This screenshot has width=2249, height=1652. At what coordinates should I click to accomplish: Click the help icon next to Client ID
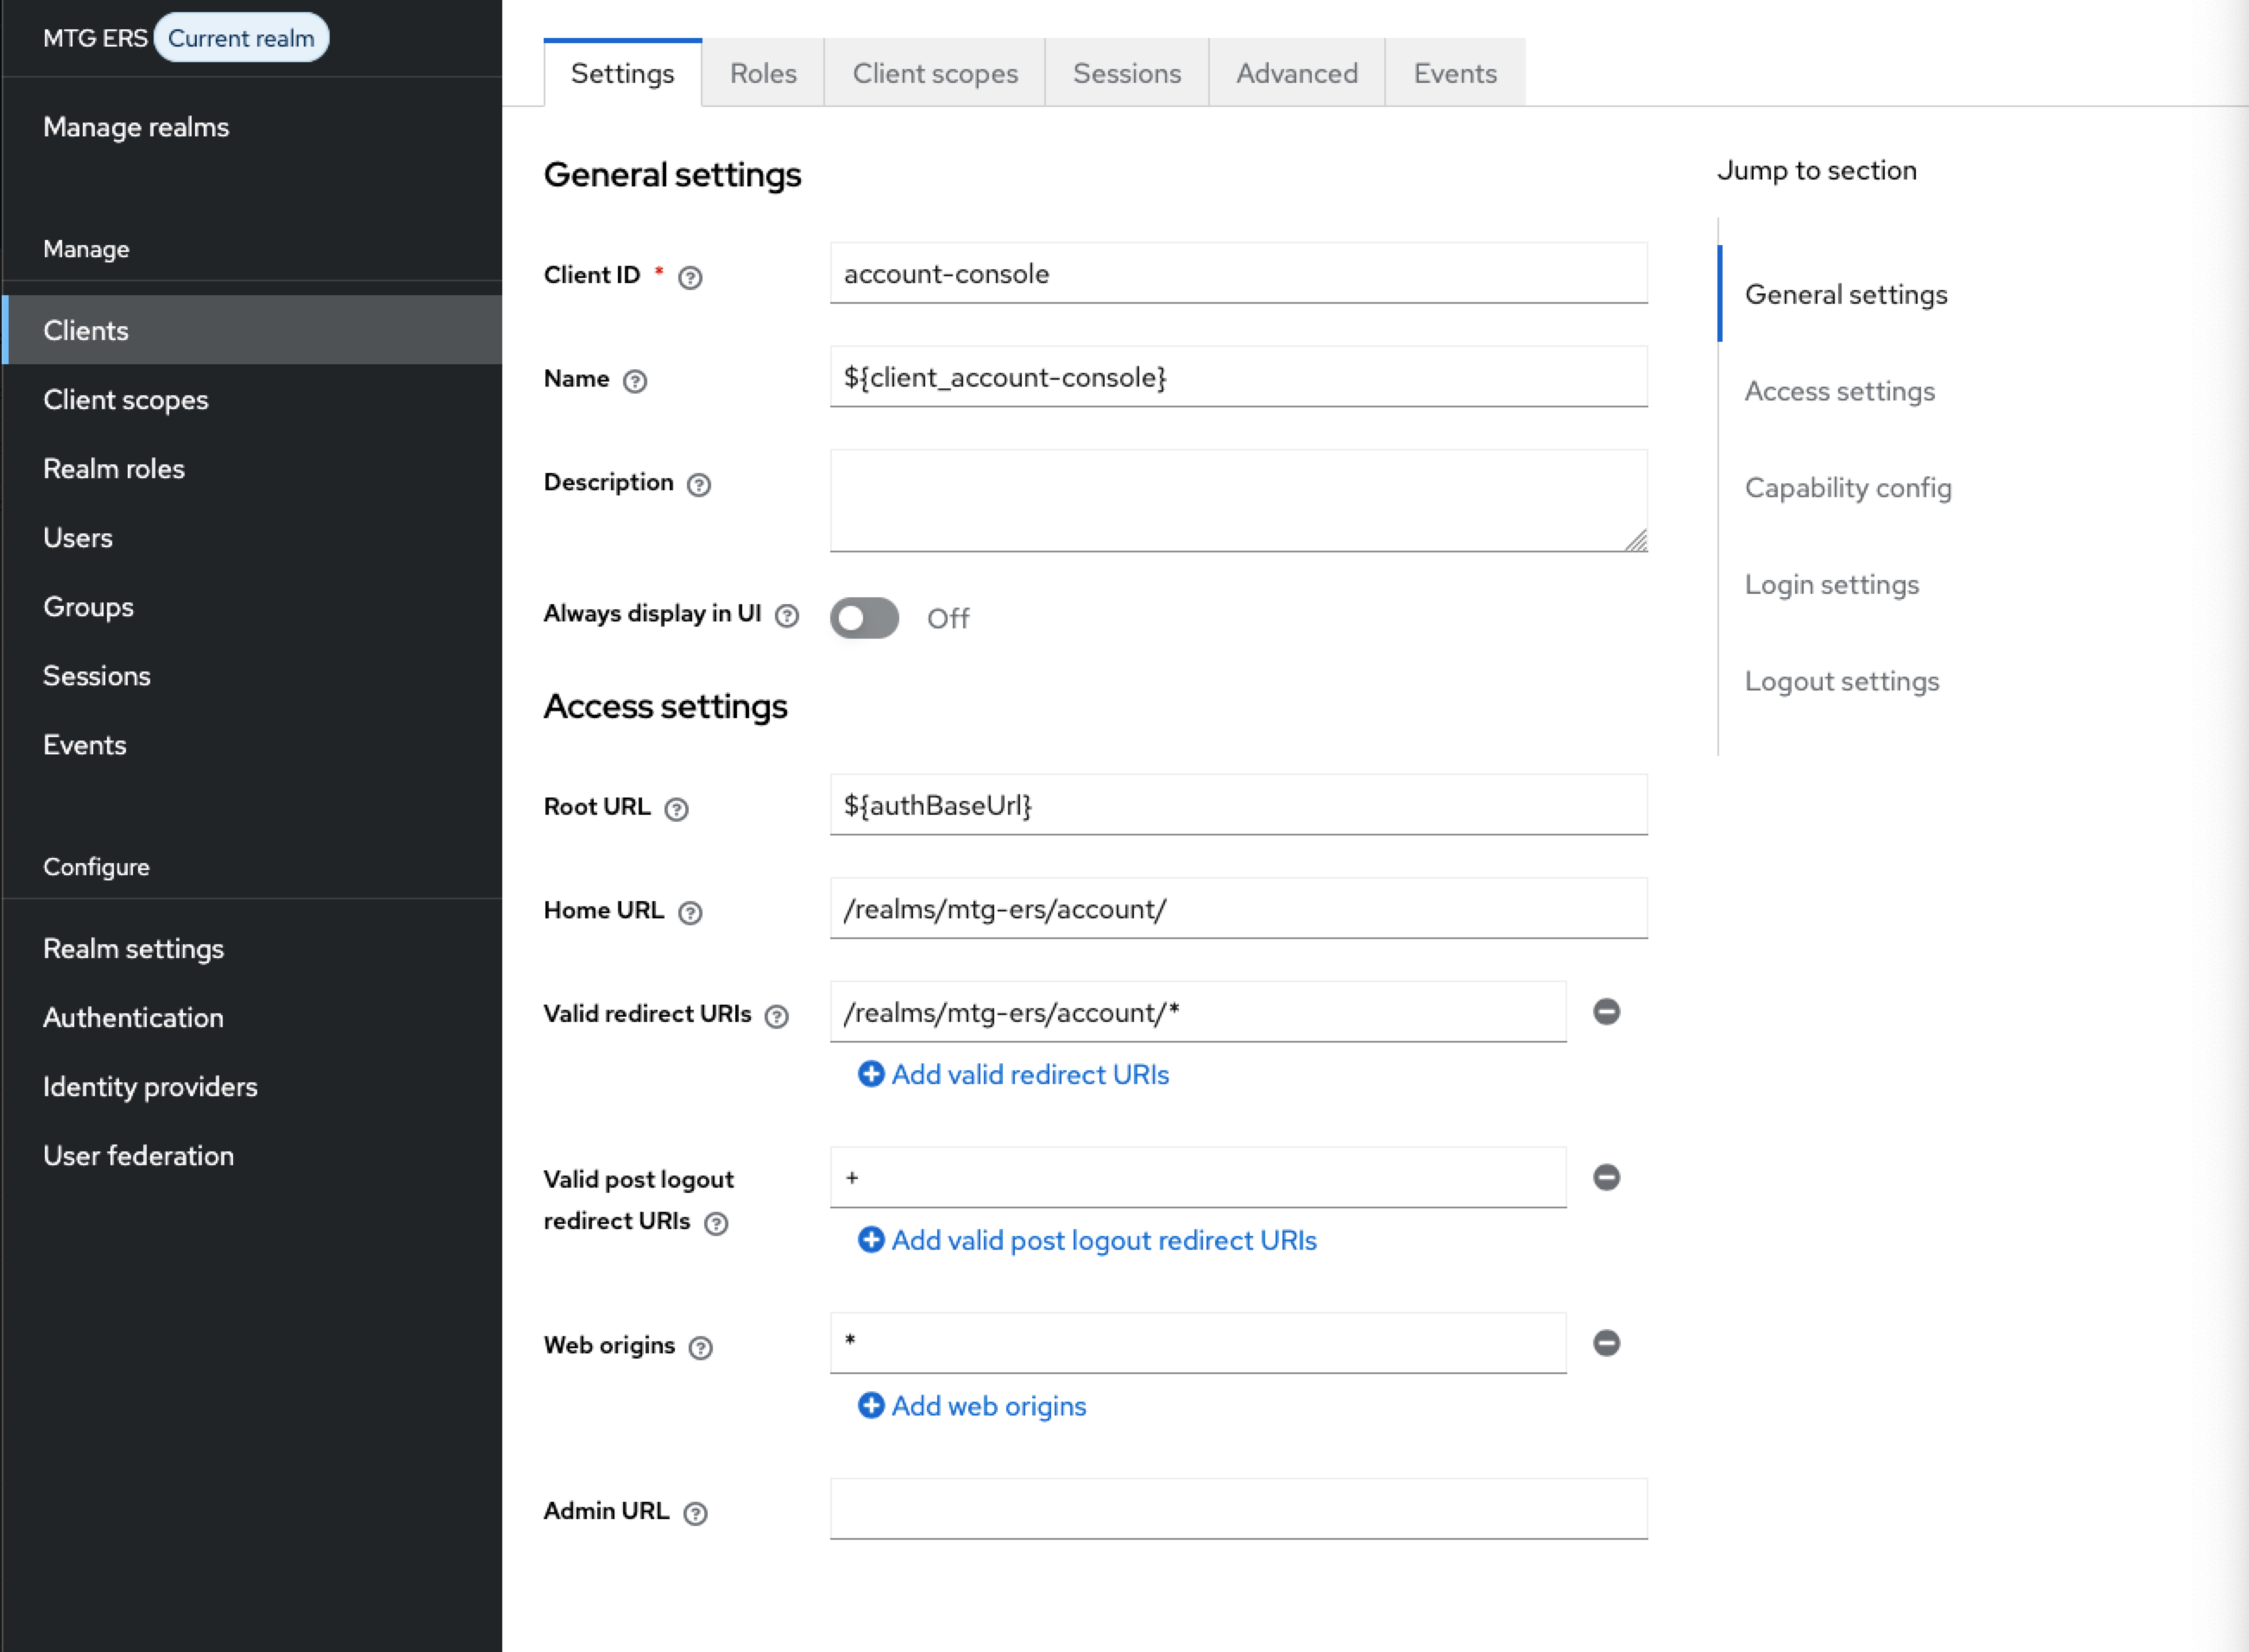click(x=690, y=277)
